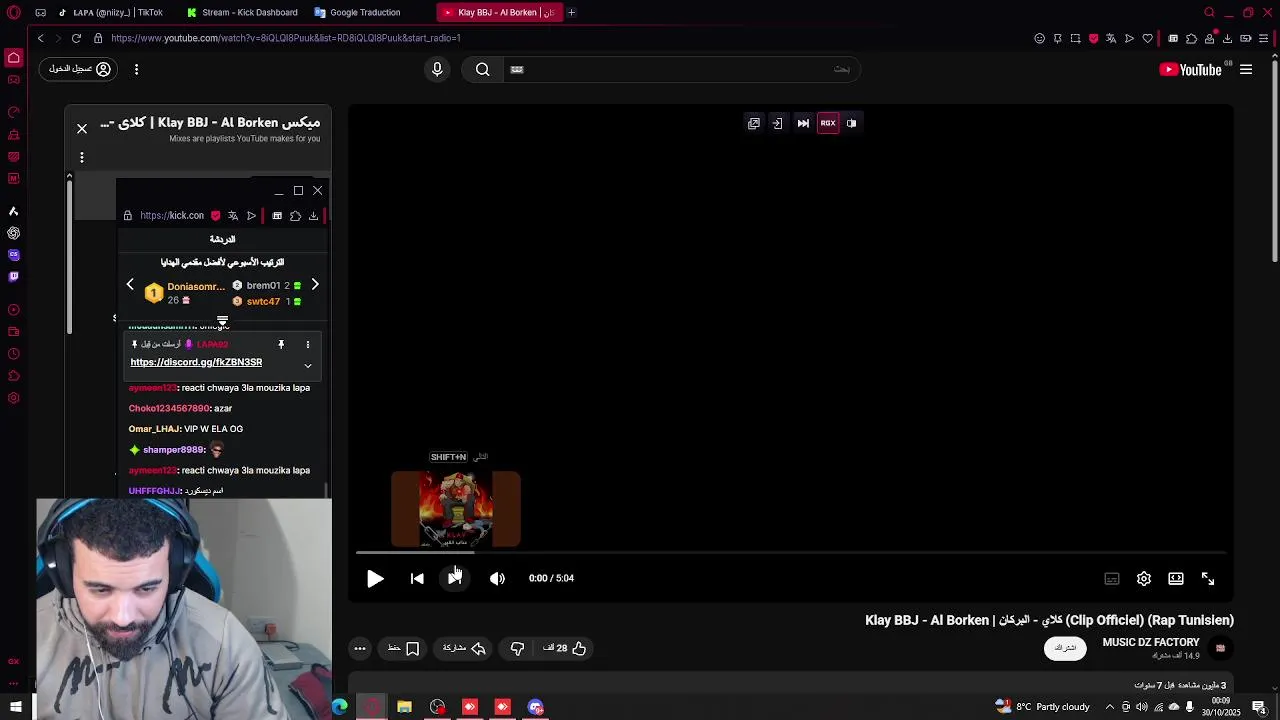1280x720 pixels.
Task: Switch player to theater mode
Action: 1176,578
